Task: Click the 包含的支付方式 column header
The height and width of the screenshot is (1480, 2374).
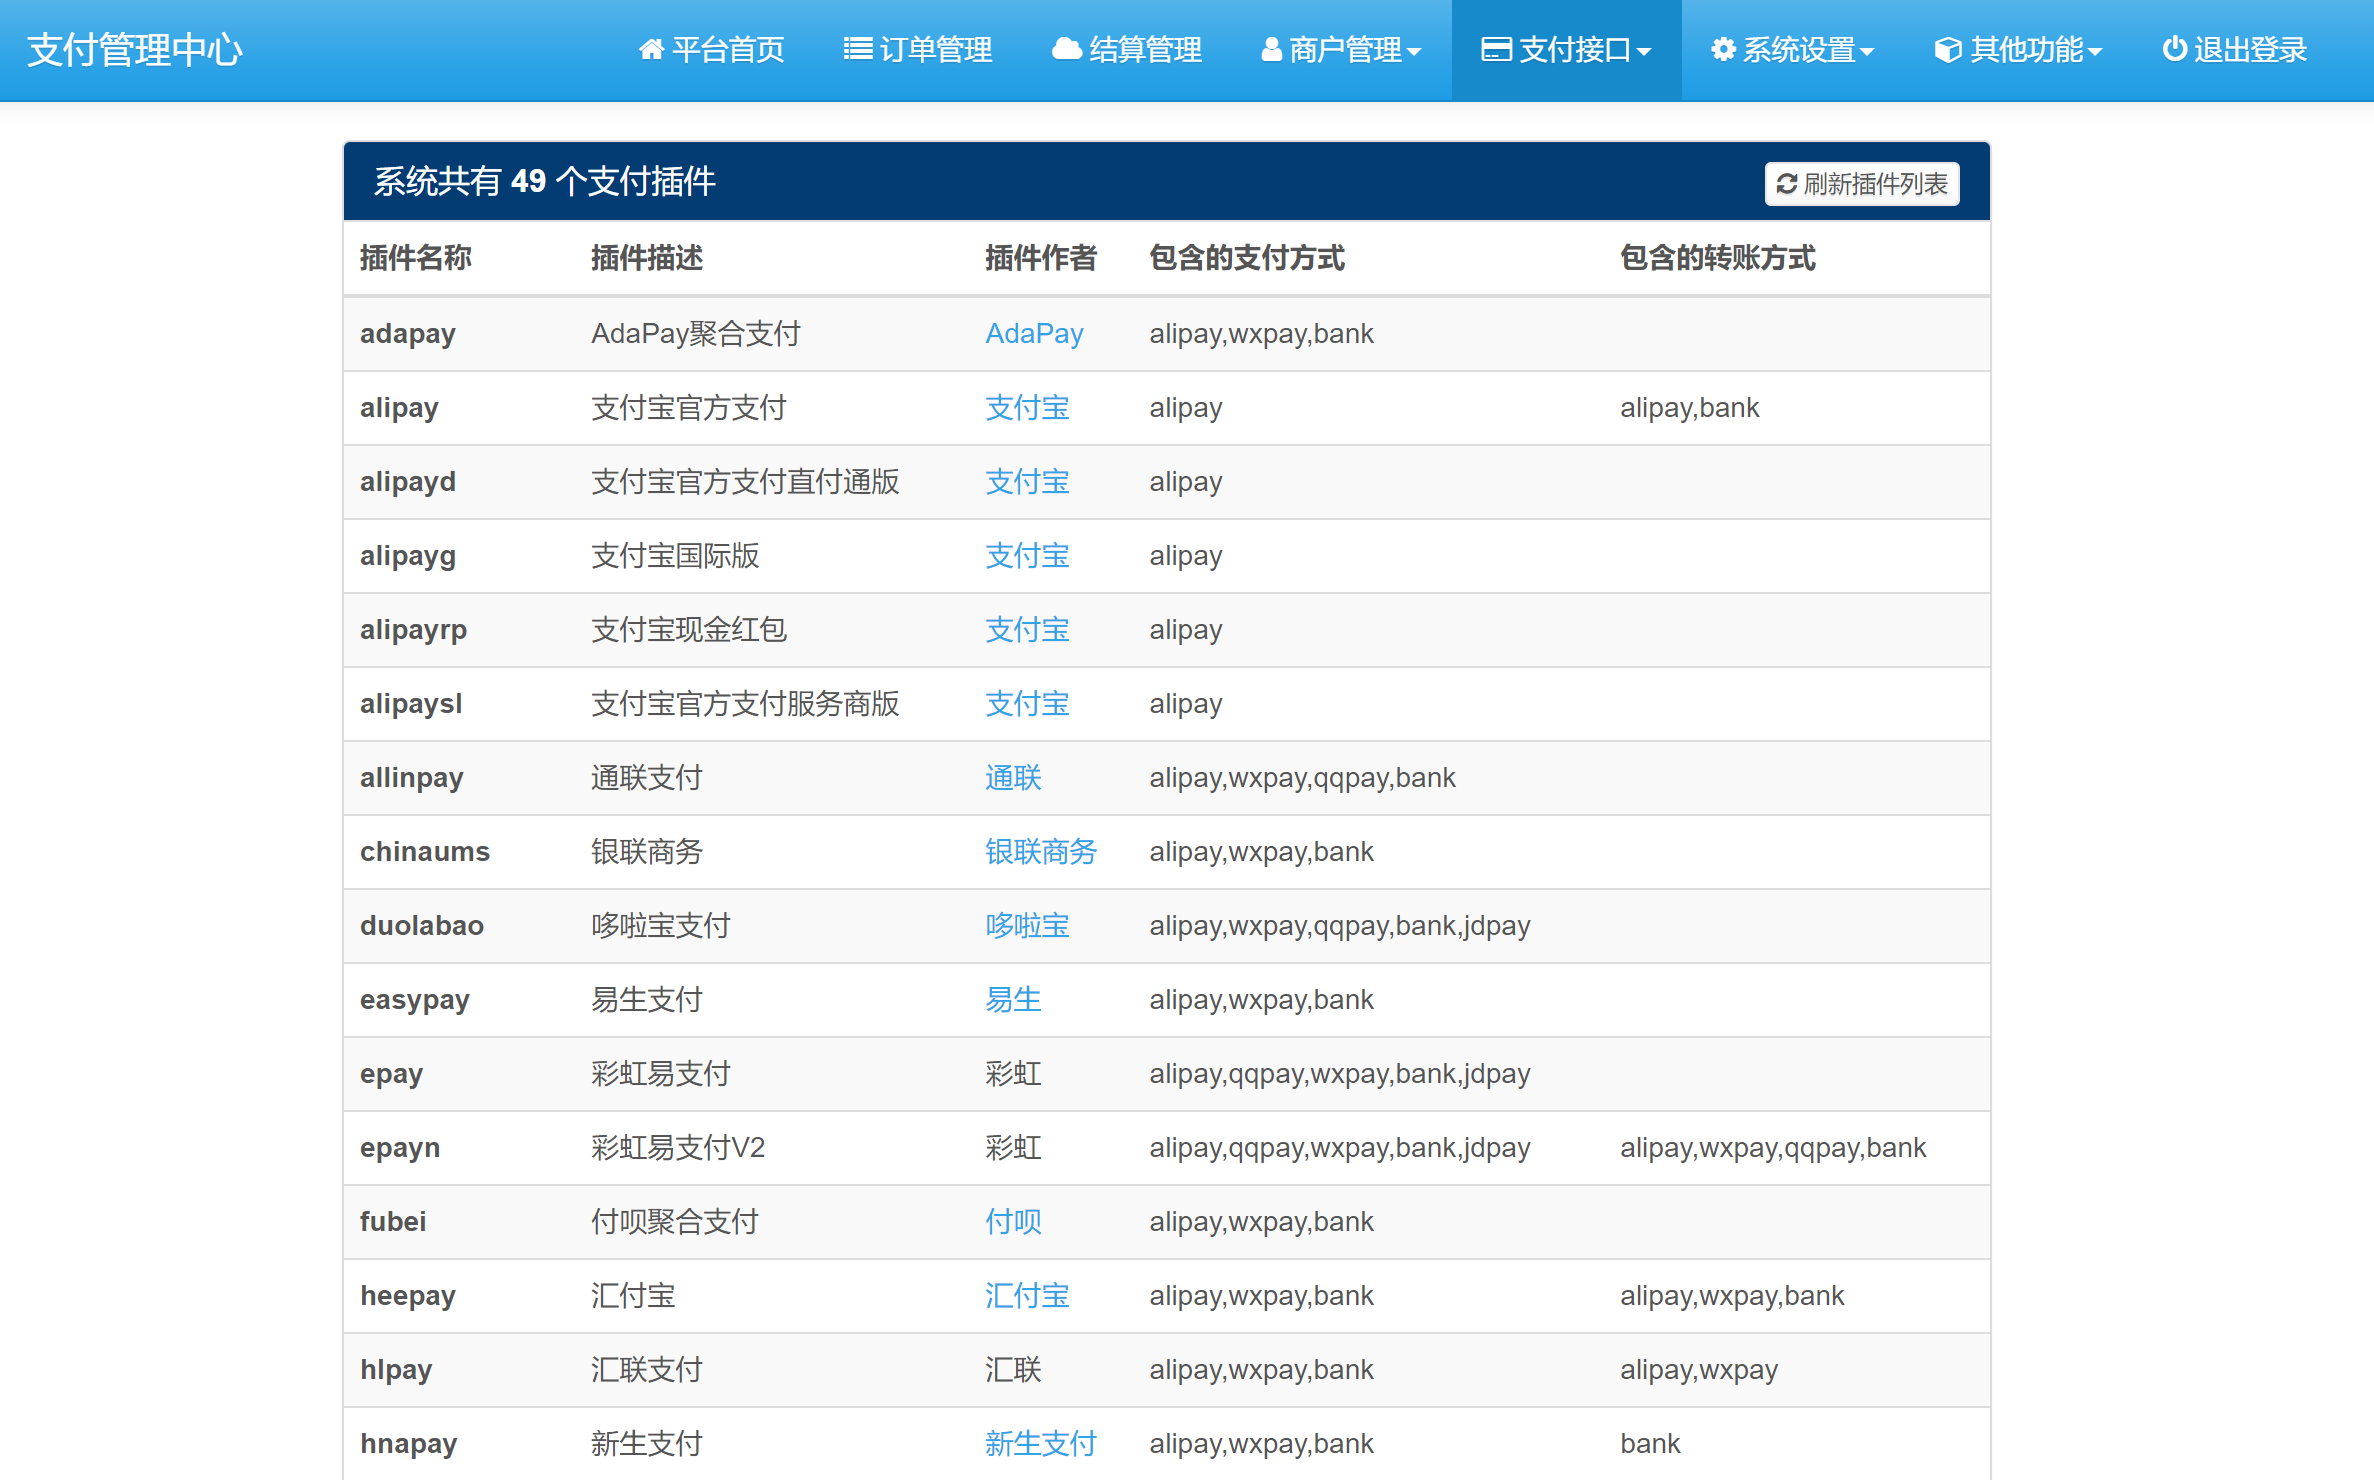Action: click(x=1247, y=258)
